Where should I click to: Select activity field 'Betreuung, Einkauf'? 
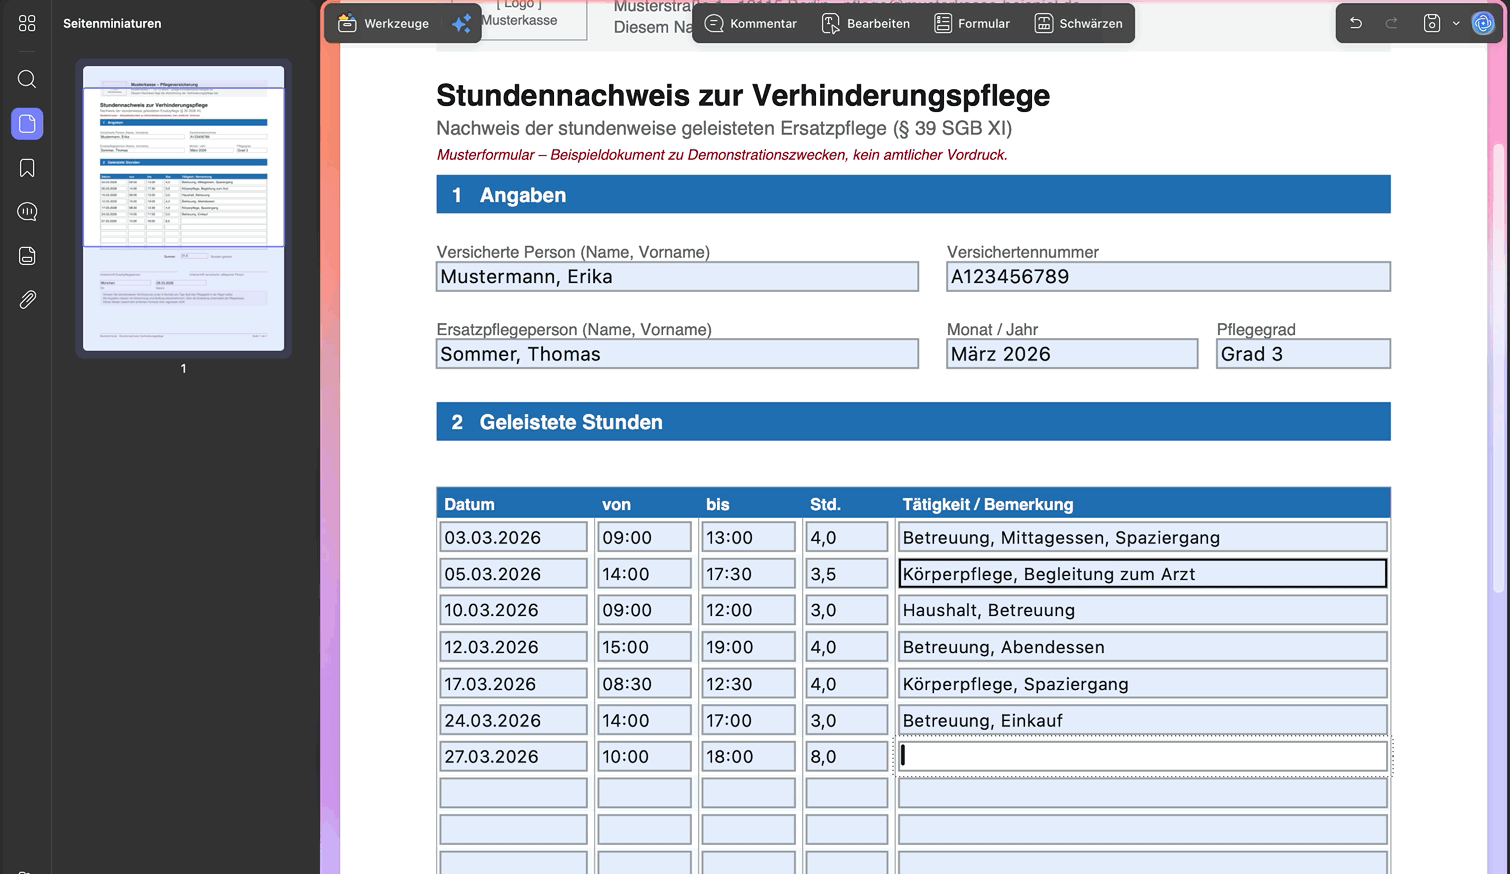click(1142, 720)
